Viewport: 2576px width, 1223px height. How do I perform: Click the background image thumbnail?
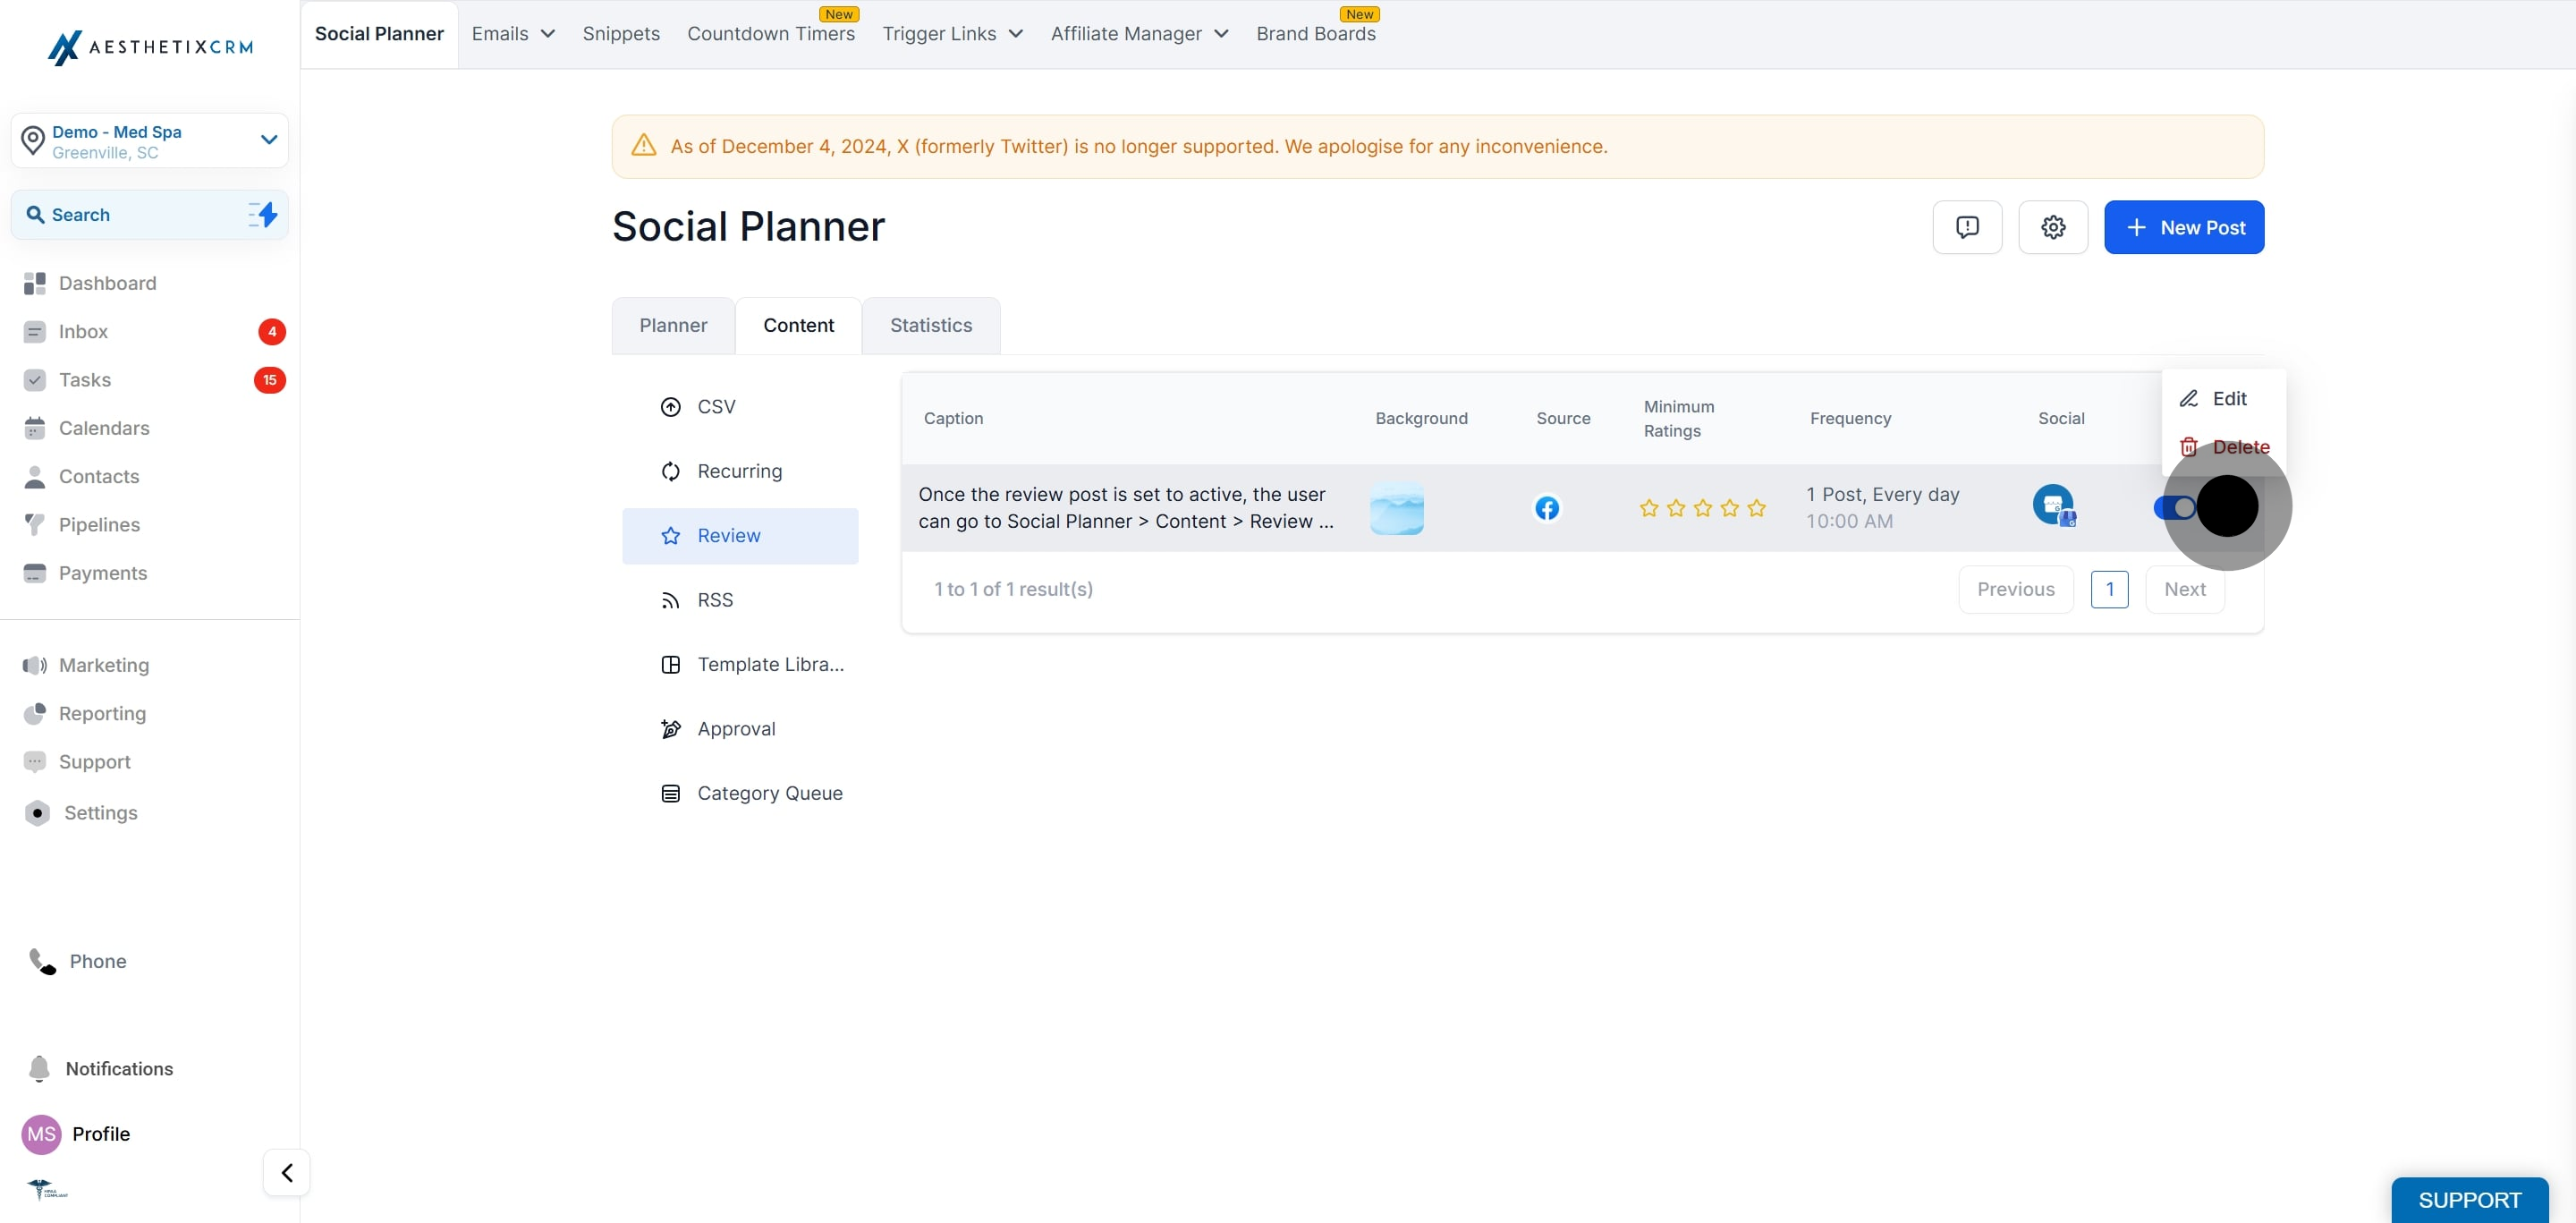1396,508
